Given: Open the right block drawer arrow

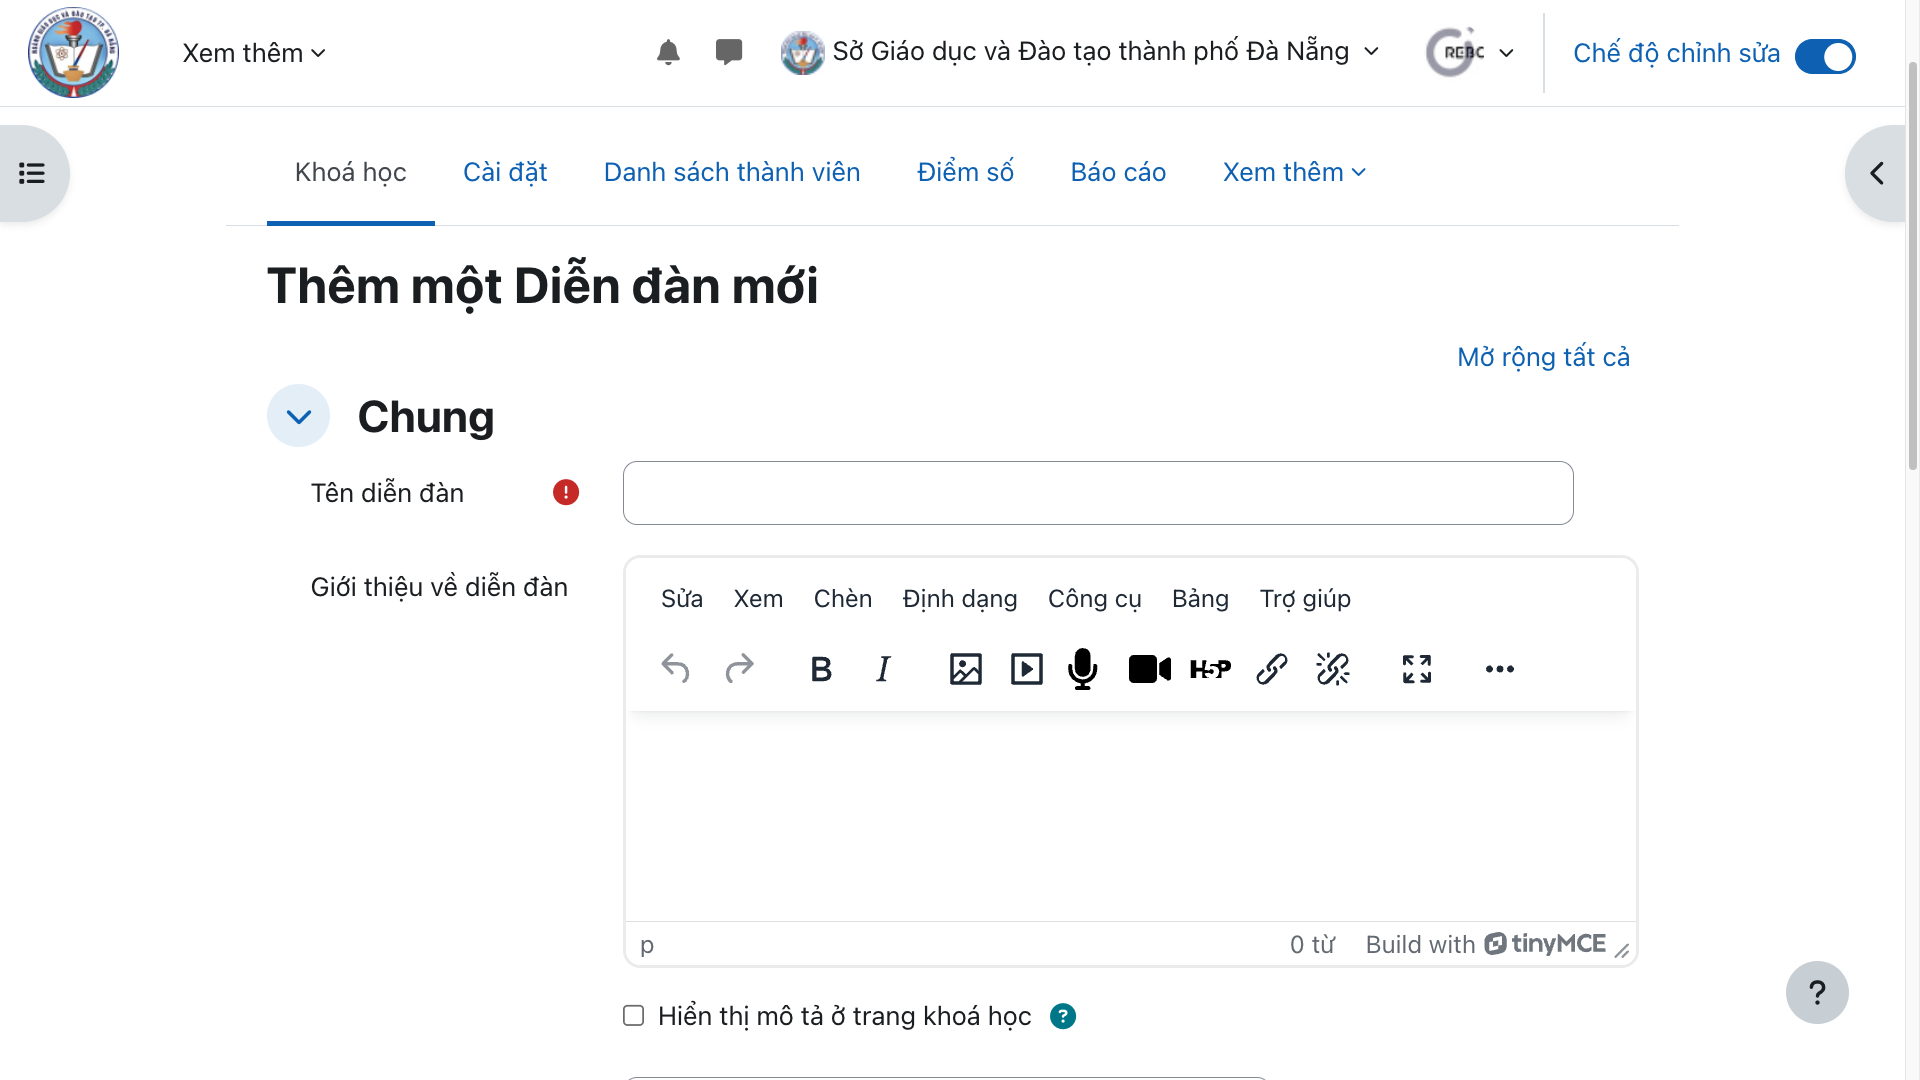Looking at the screenshot, I should (1876, 173).
